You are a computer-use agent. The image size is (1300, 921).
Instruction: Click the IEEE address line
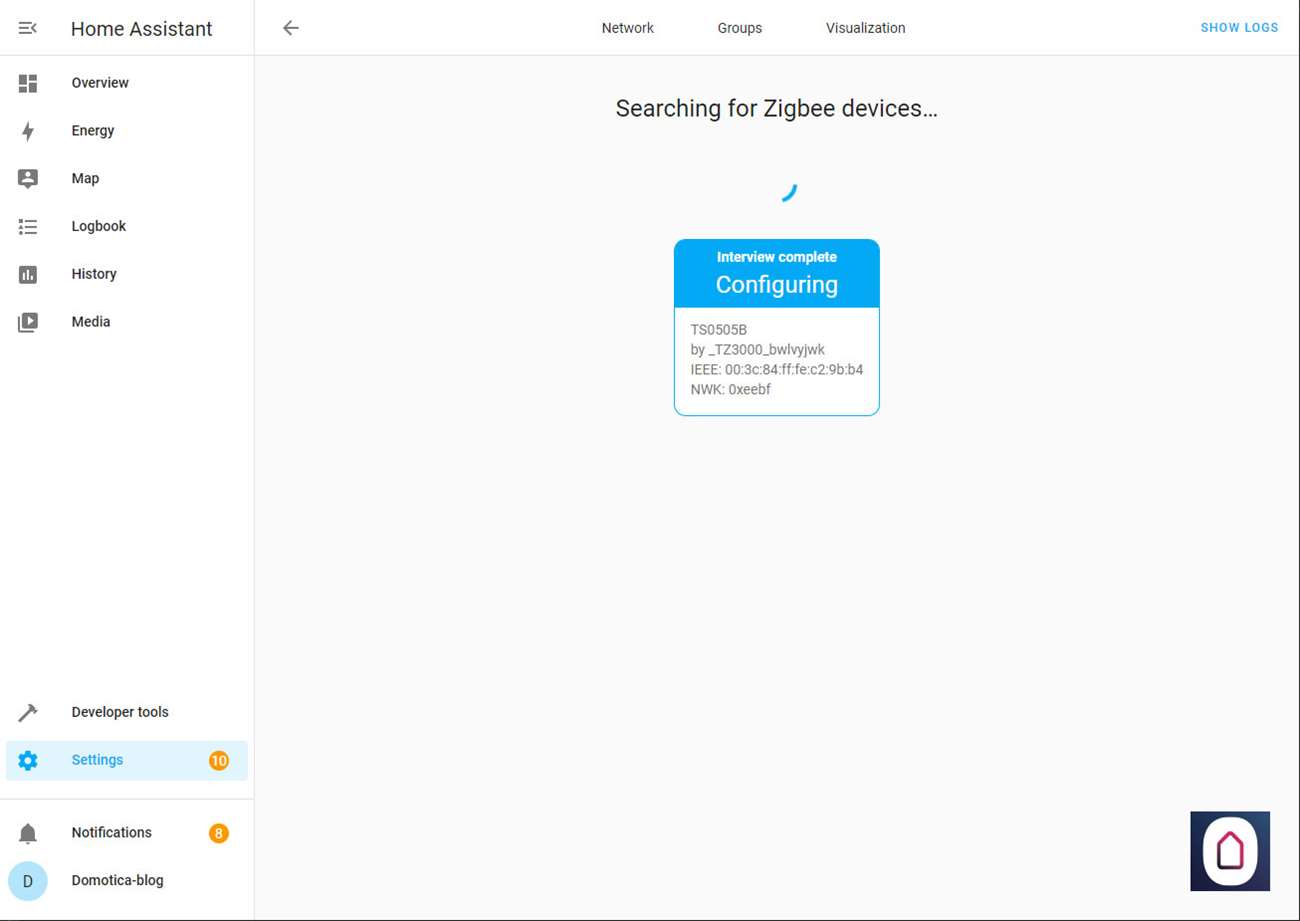point(777,370)
